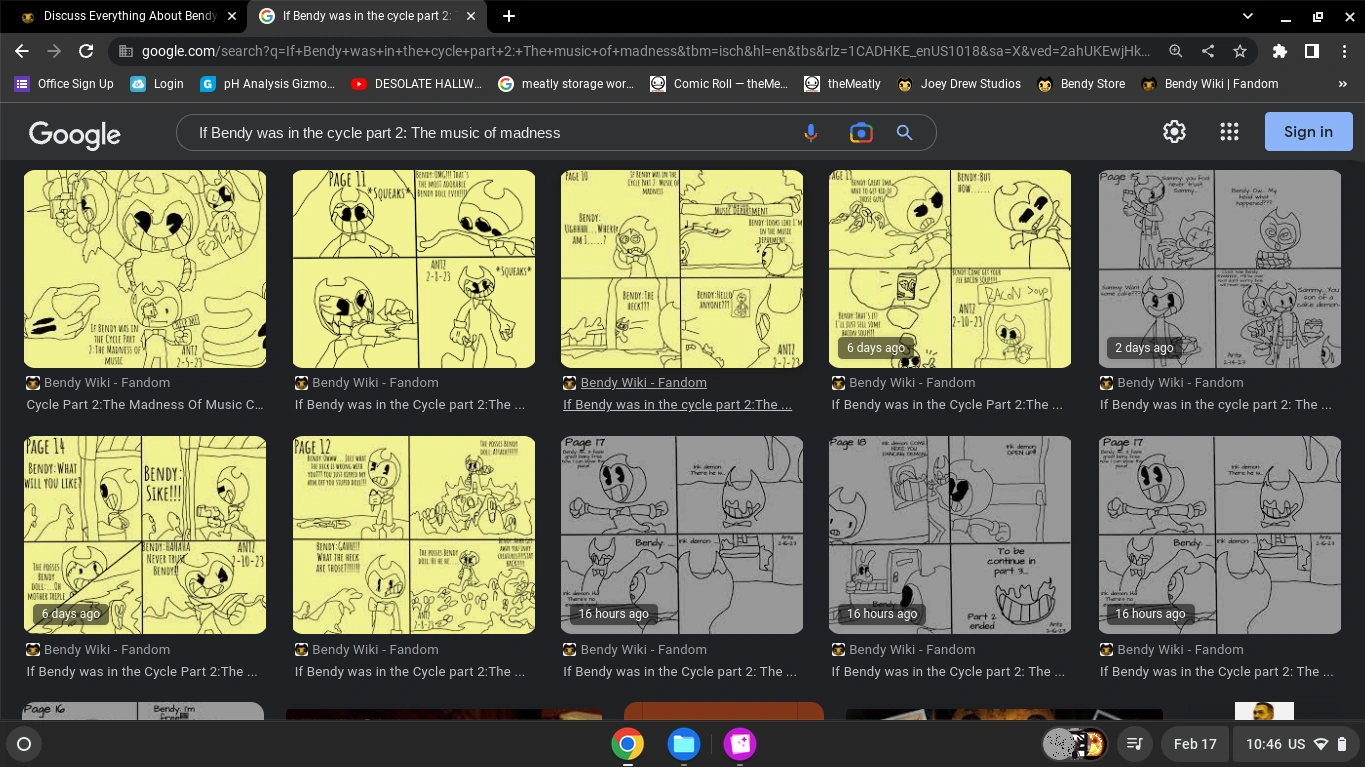The image size is (1365, 767).
Task: Open the Chrome extensions puzzle icon
Action: [1280, 51]
